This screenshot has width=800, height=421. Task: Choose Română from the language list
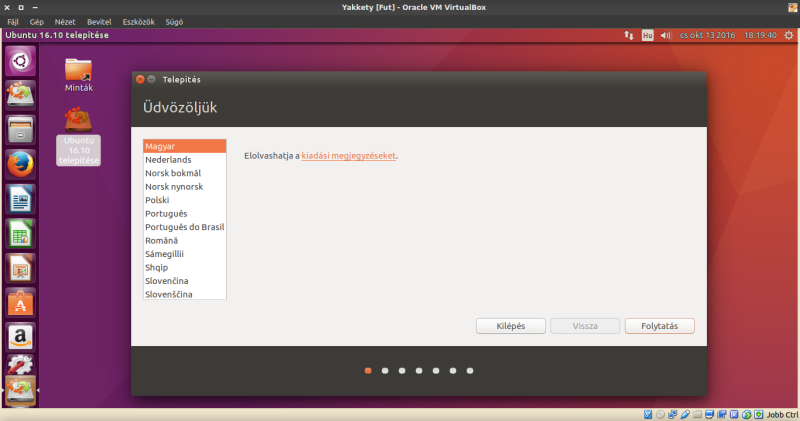[x=161, y=241]
